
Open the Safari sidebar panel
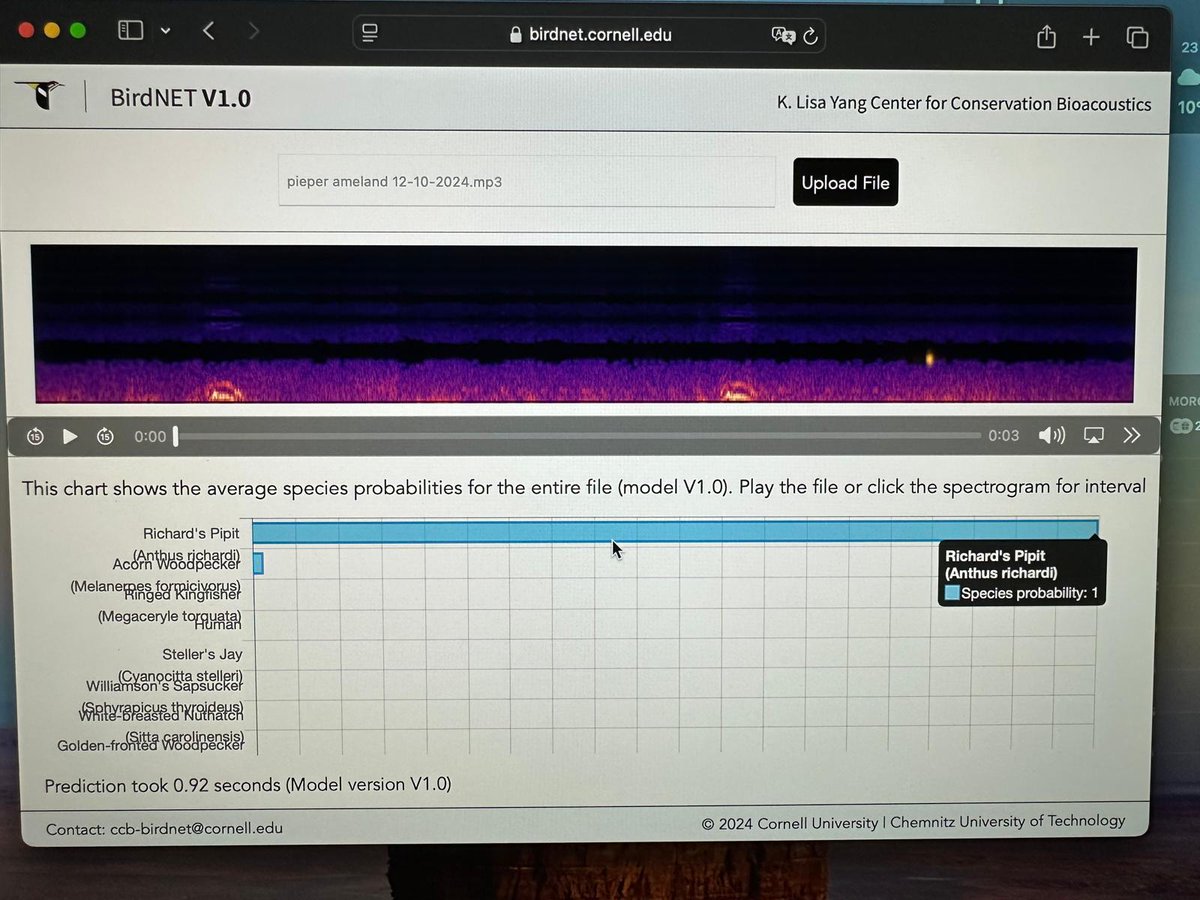[x=131, y=31]
